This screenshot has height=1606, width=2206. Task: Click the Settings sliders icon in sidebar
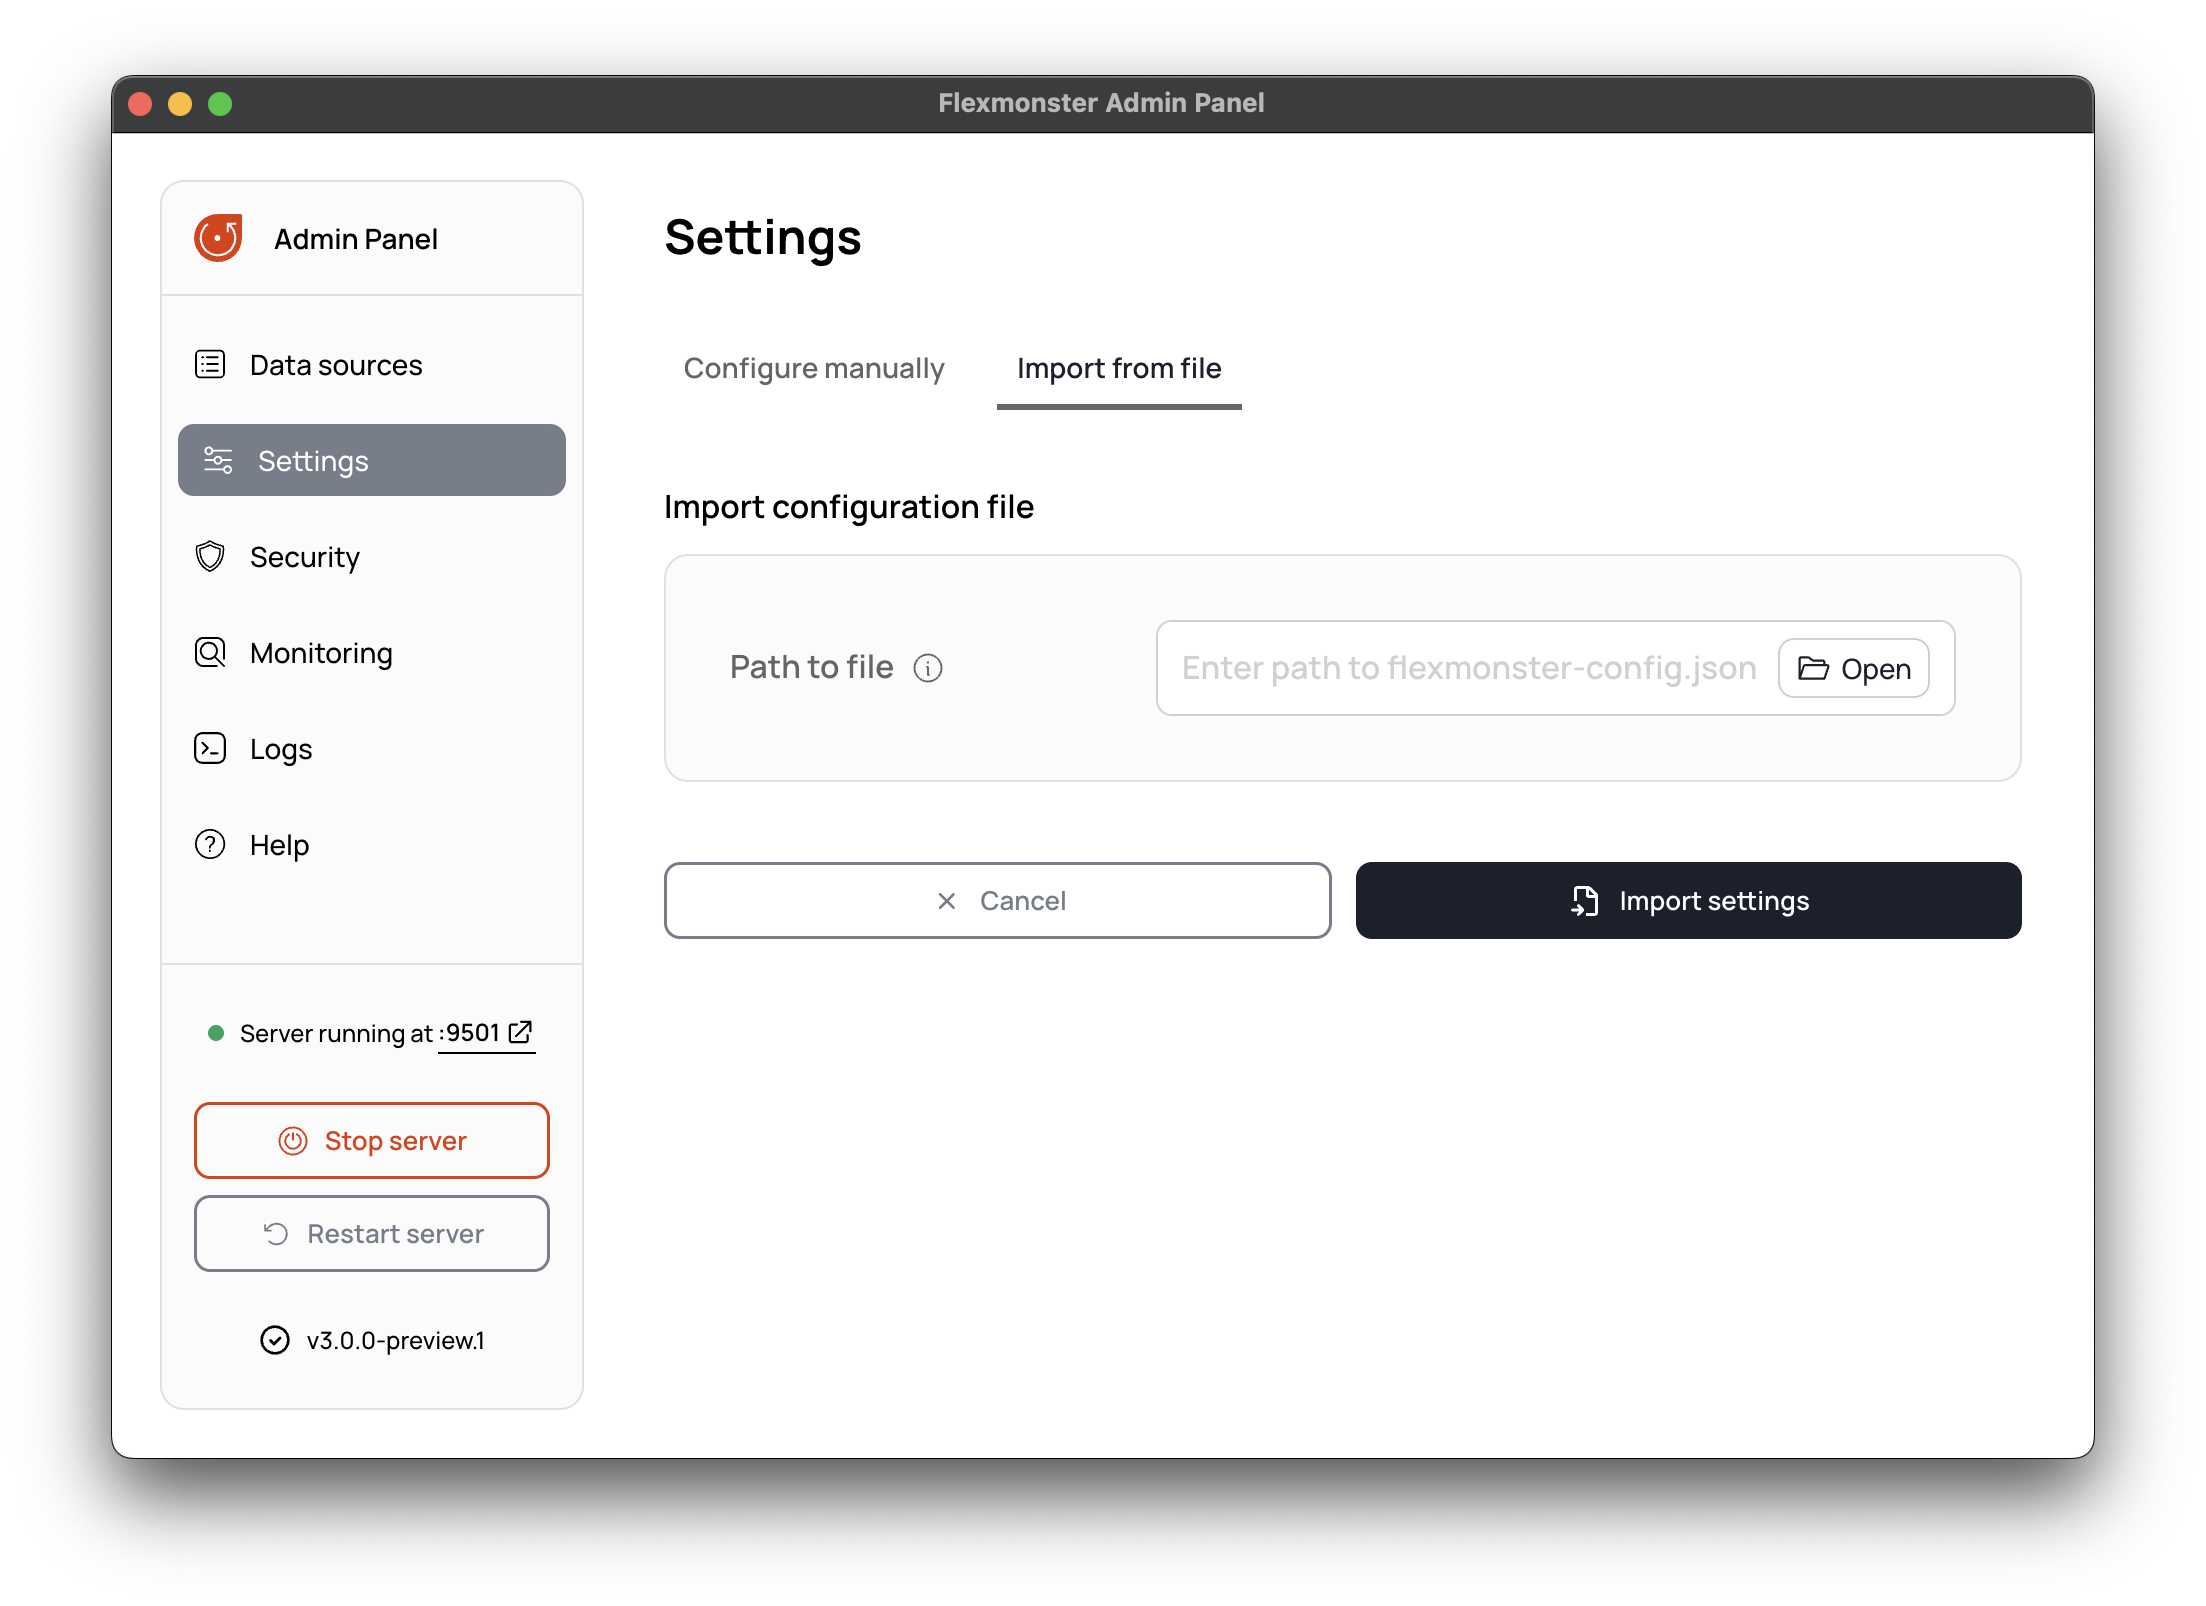point(218,460)
